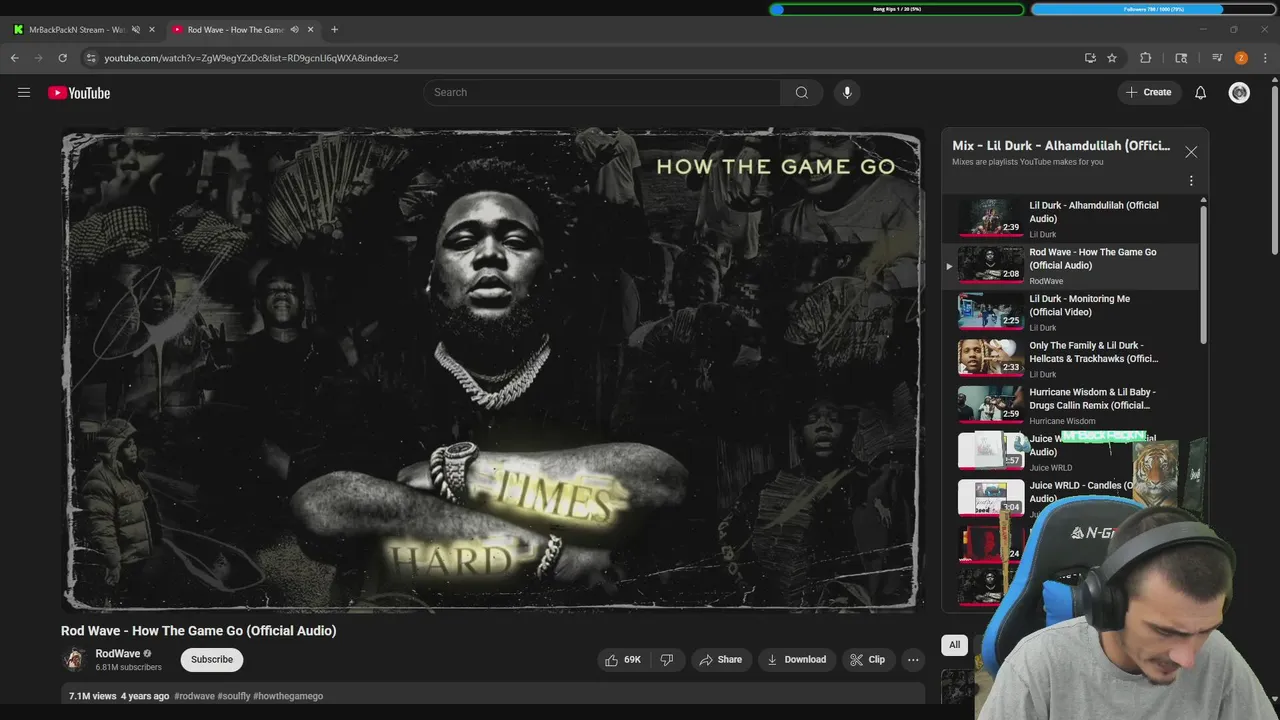Open the YouTube account avatar menu

(1239, 92)
